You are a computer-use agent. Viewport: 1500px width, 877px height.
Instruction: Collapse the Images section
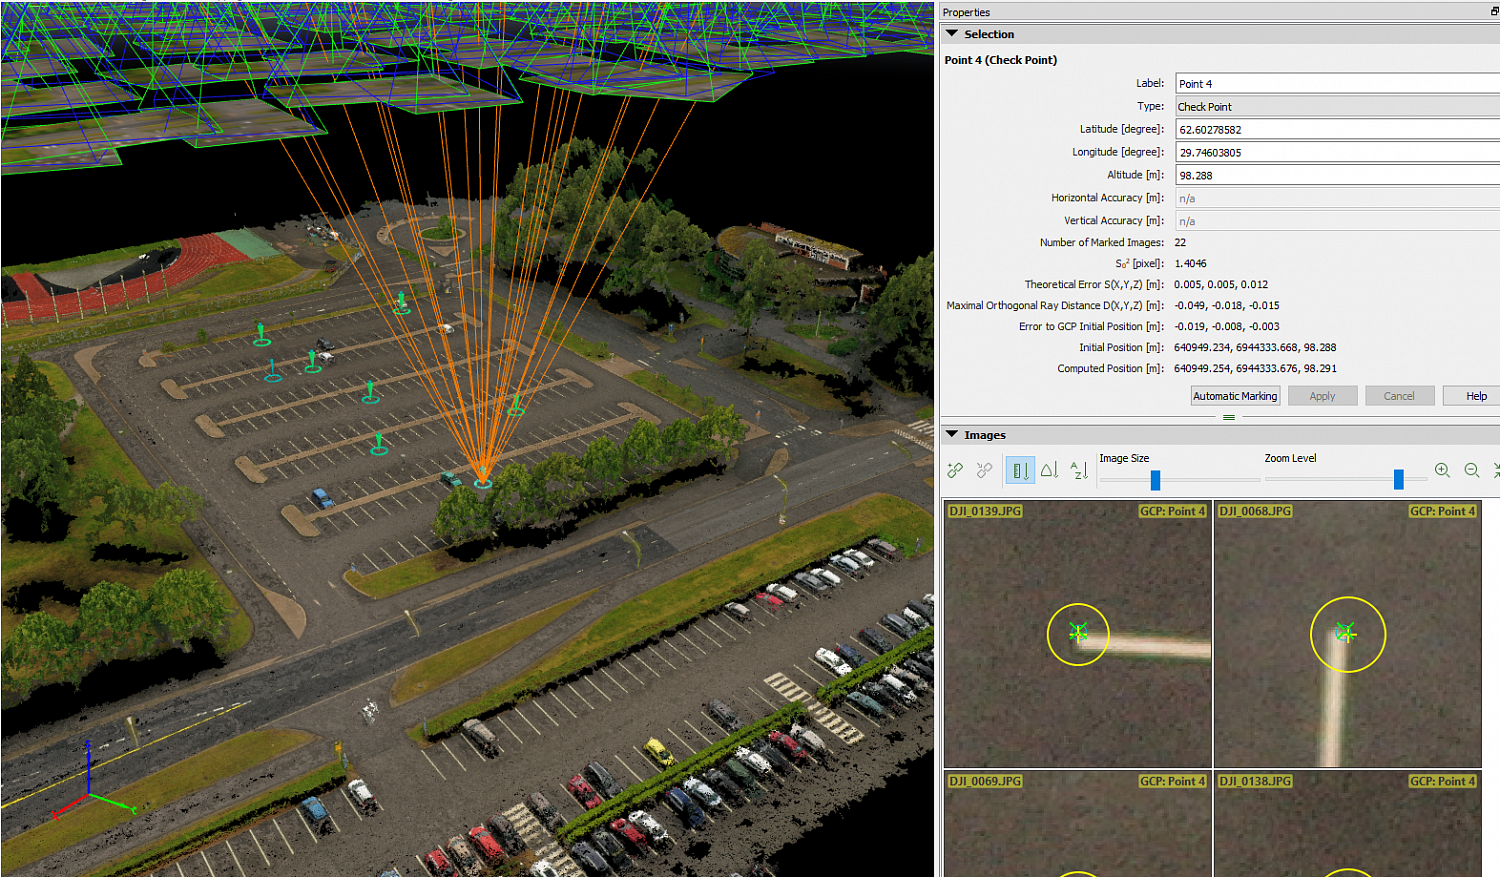coord(951,434)
